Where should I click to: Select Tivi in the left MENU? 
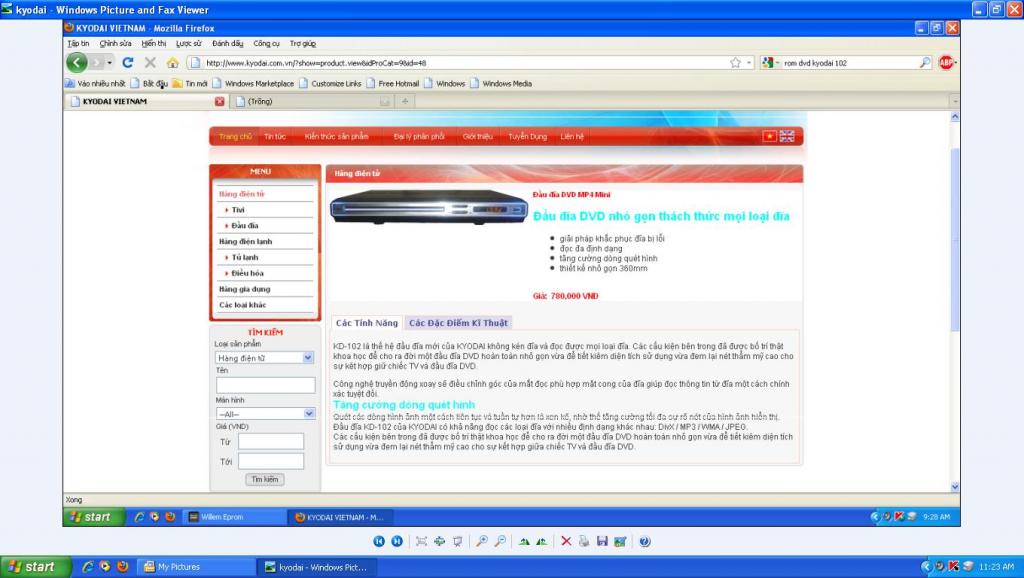click(238, 210)
